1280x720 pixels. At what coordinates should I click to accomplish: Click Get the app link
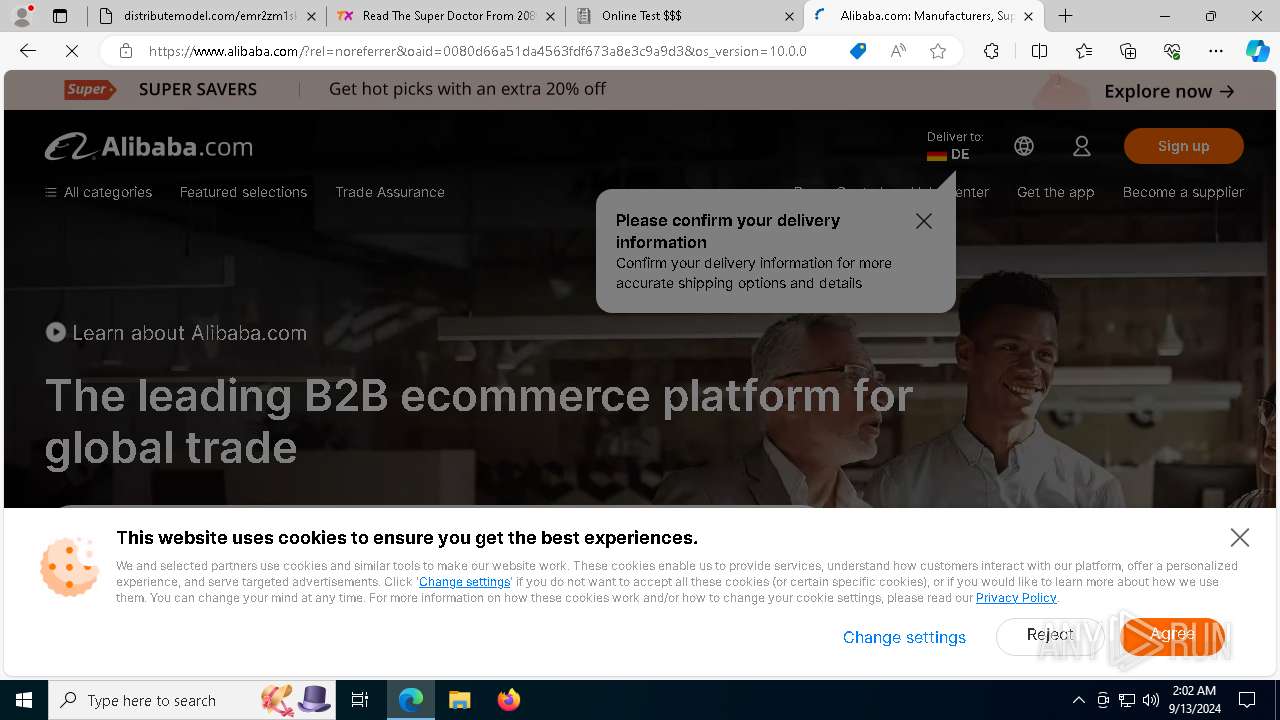(x=1055, y=192)
